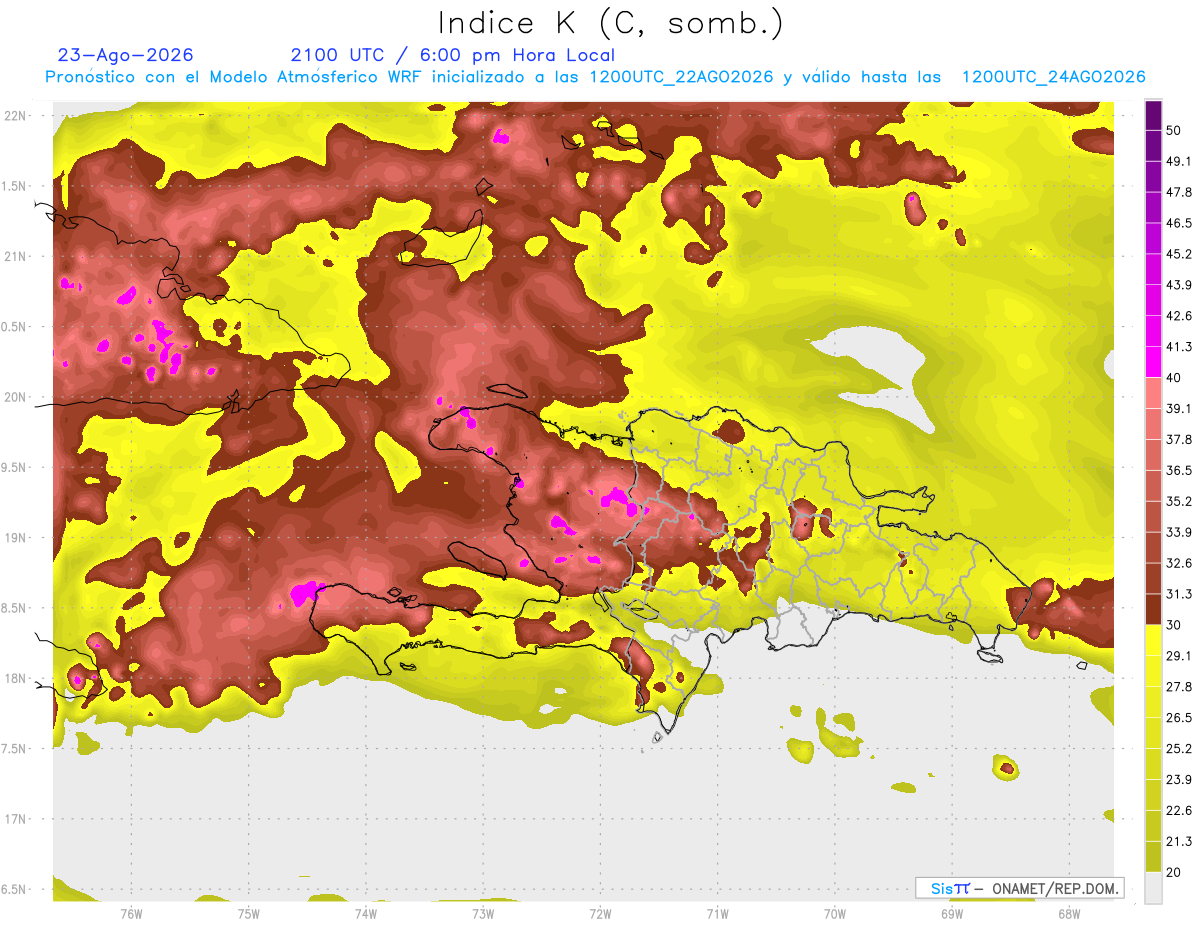
Task: Click the longitude label "69W"
Action: 951,914
